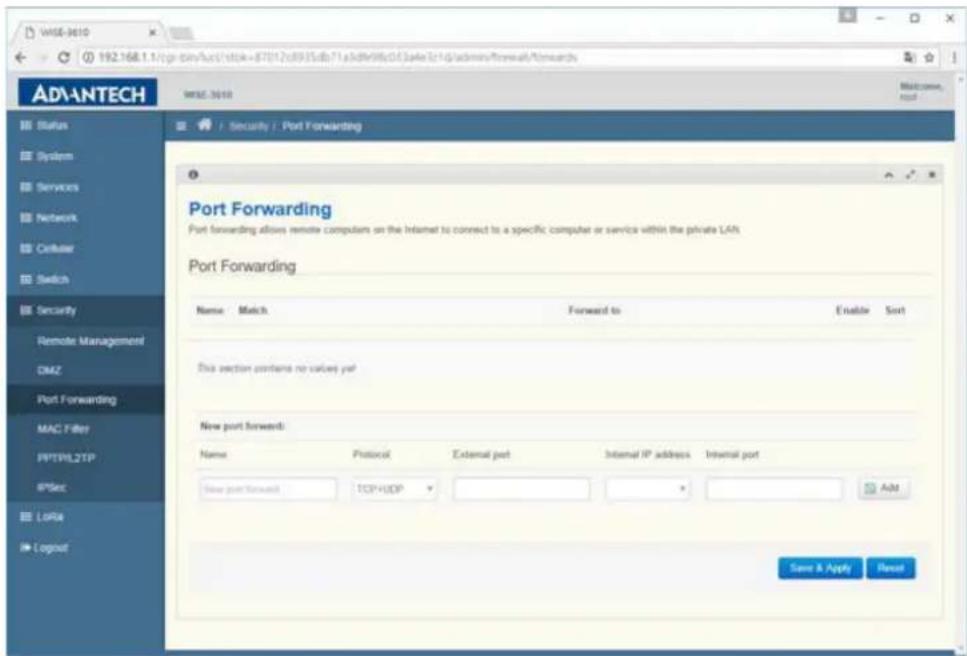Click the Welcome root user text
This screenshot has height=656, width=967.
(920, 91)
